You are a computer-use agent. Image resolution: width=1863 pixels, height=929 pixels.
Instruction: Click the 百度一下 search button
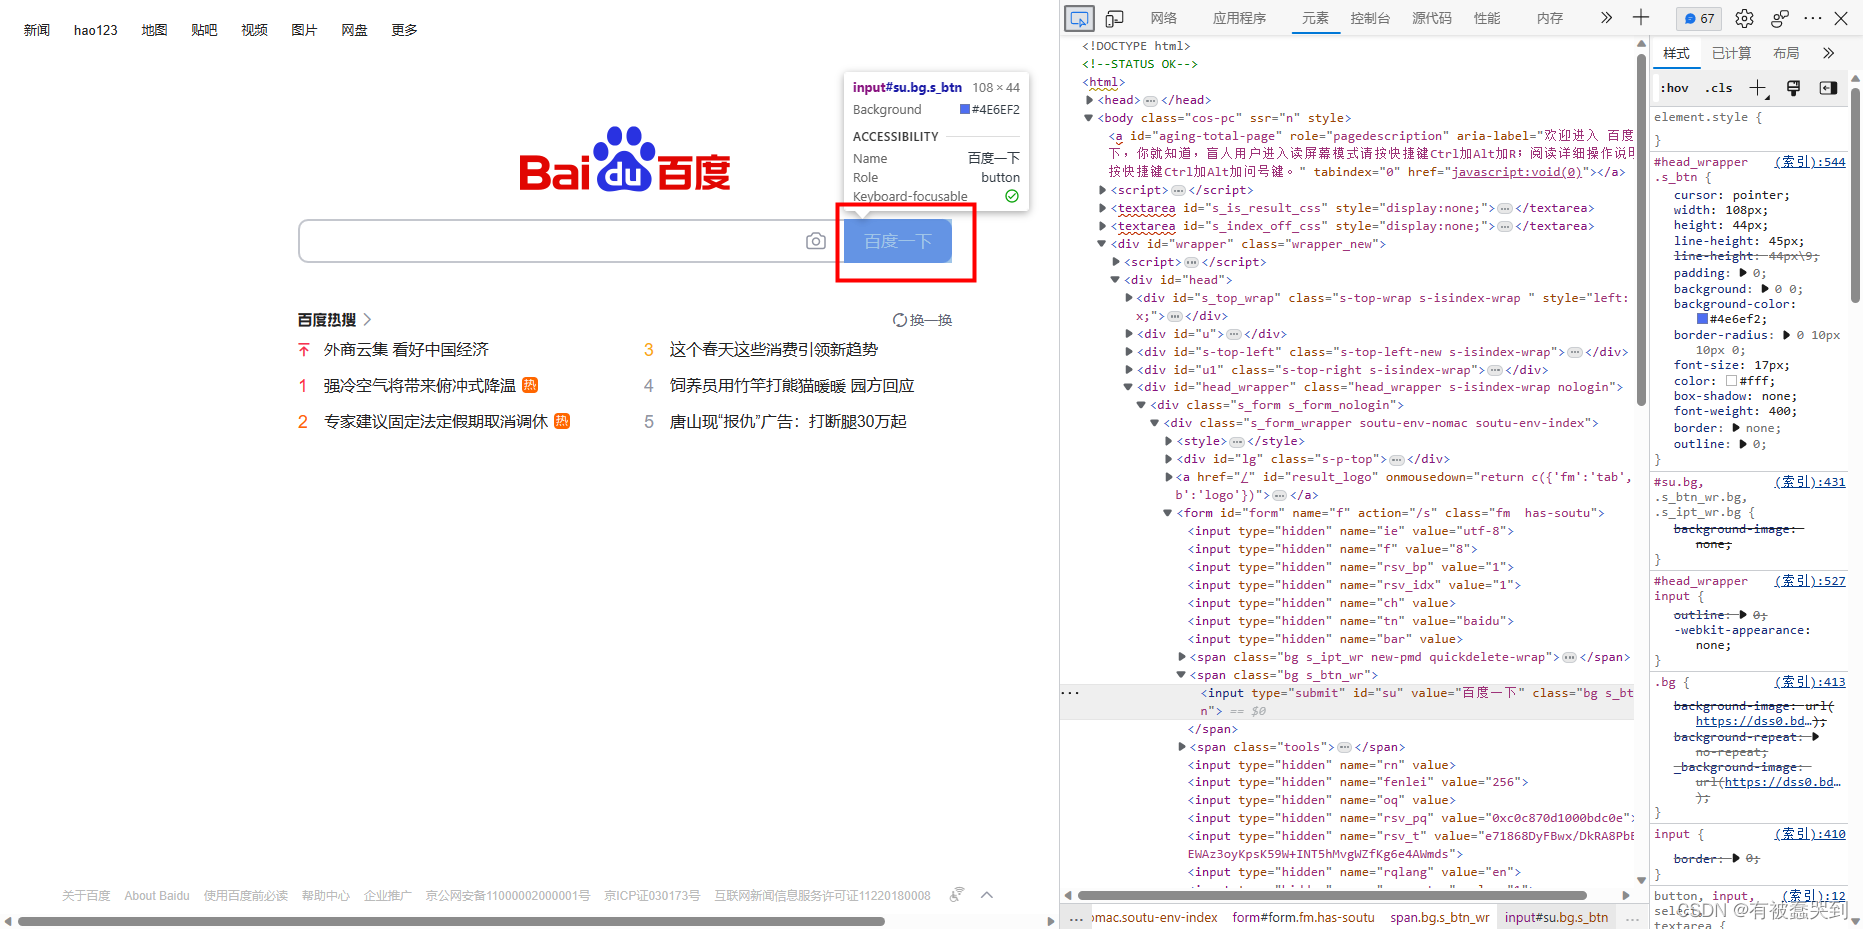click(898, 241)
